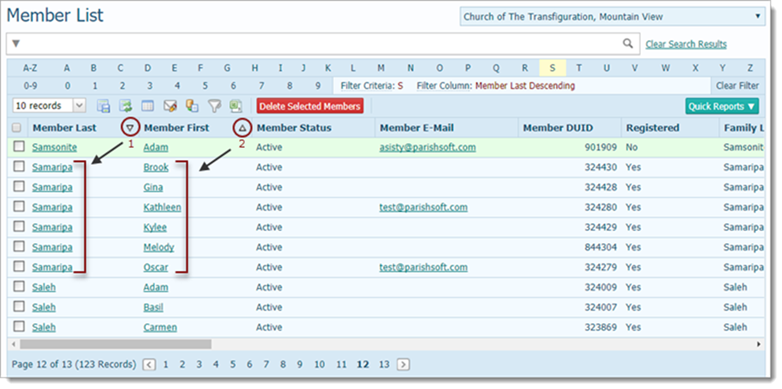Open the column chooser table icon
This screenshot has height=389, width=782.
[x=148, y=106]
